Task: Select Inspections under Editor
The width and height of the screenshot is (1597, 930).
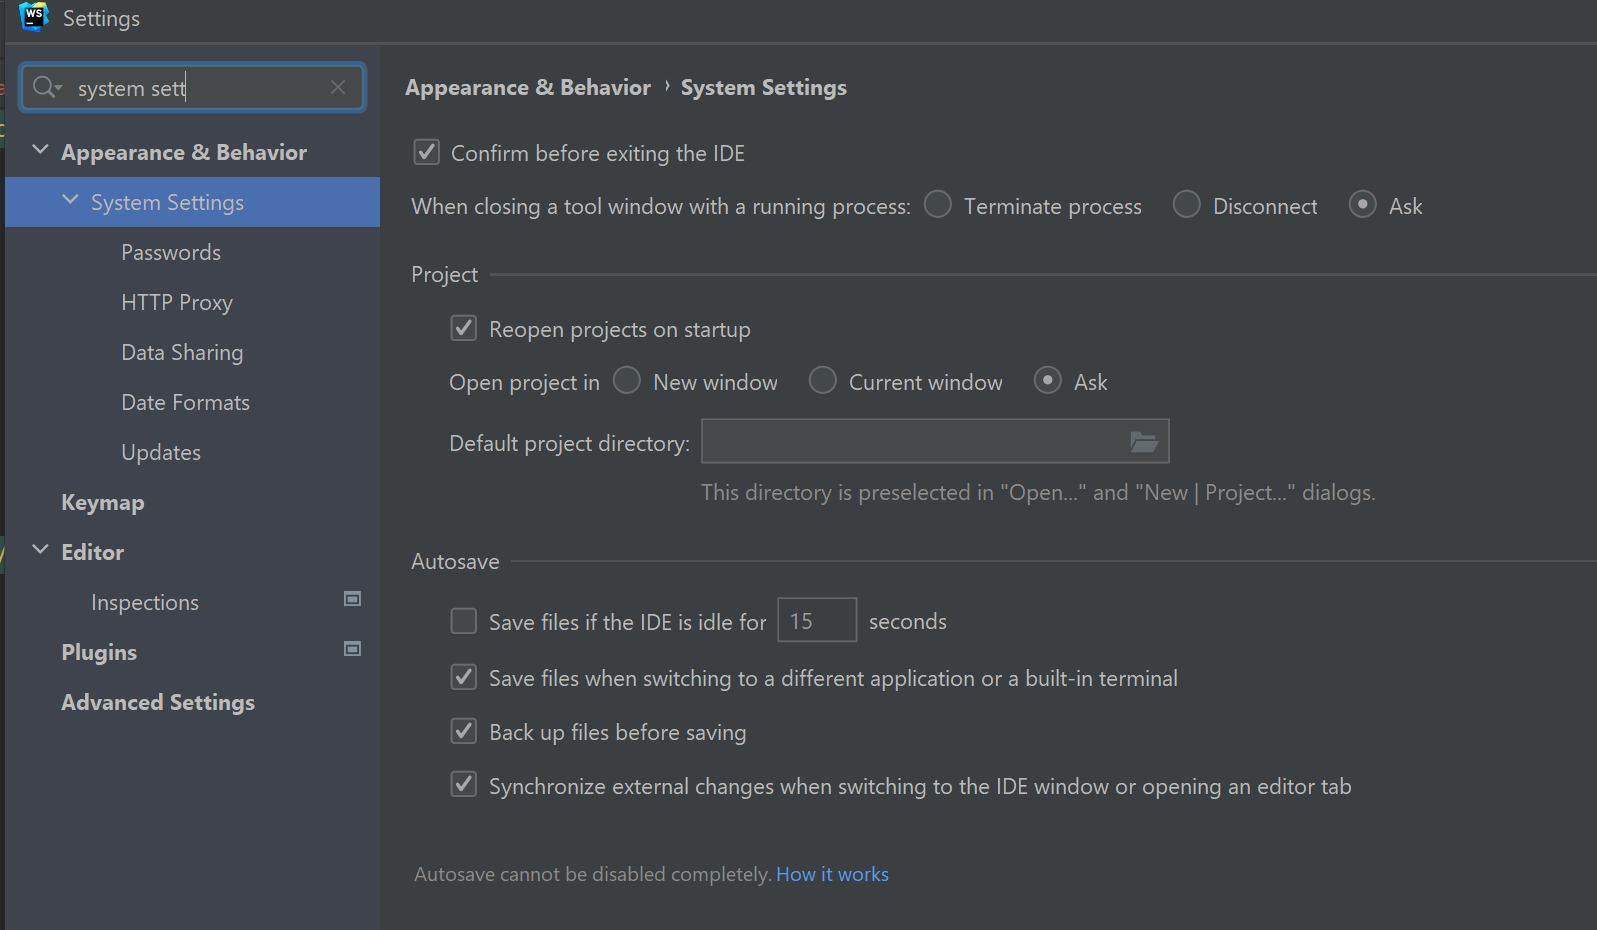Action: [145, 602]
